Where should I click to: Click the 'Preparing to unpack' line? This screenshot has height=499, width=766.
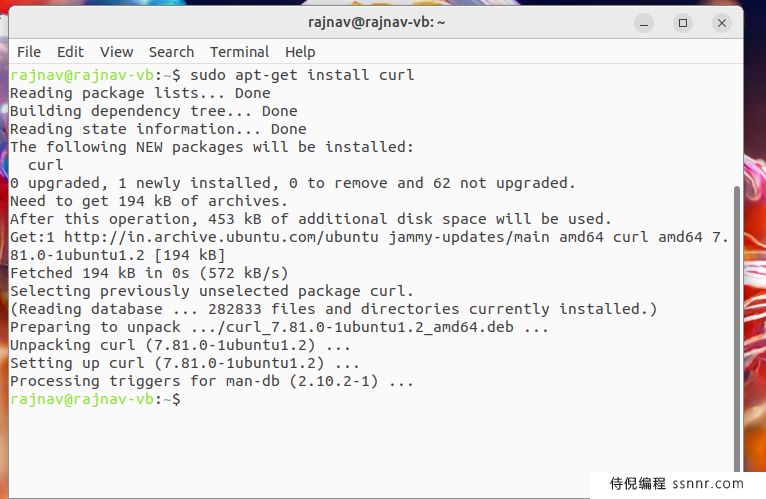click(279, 327)
